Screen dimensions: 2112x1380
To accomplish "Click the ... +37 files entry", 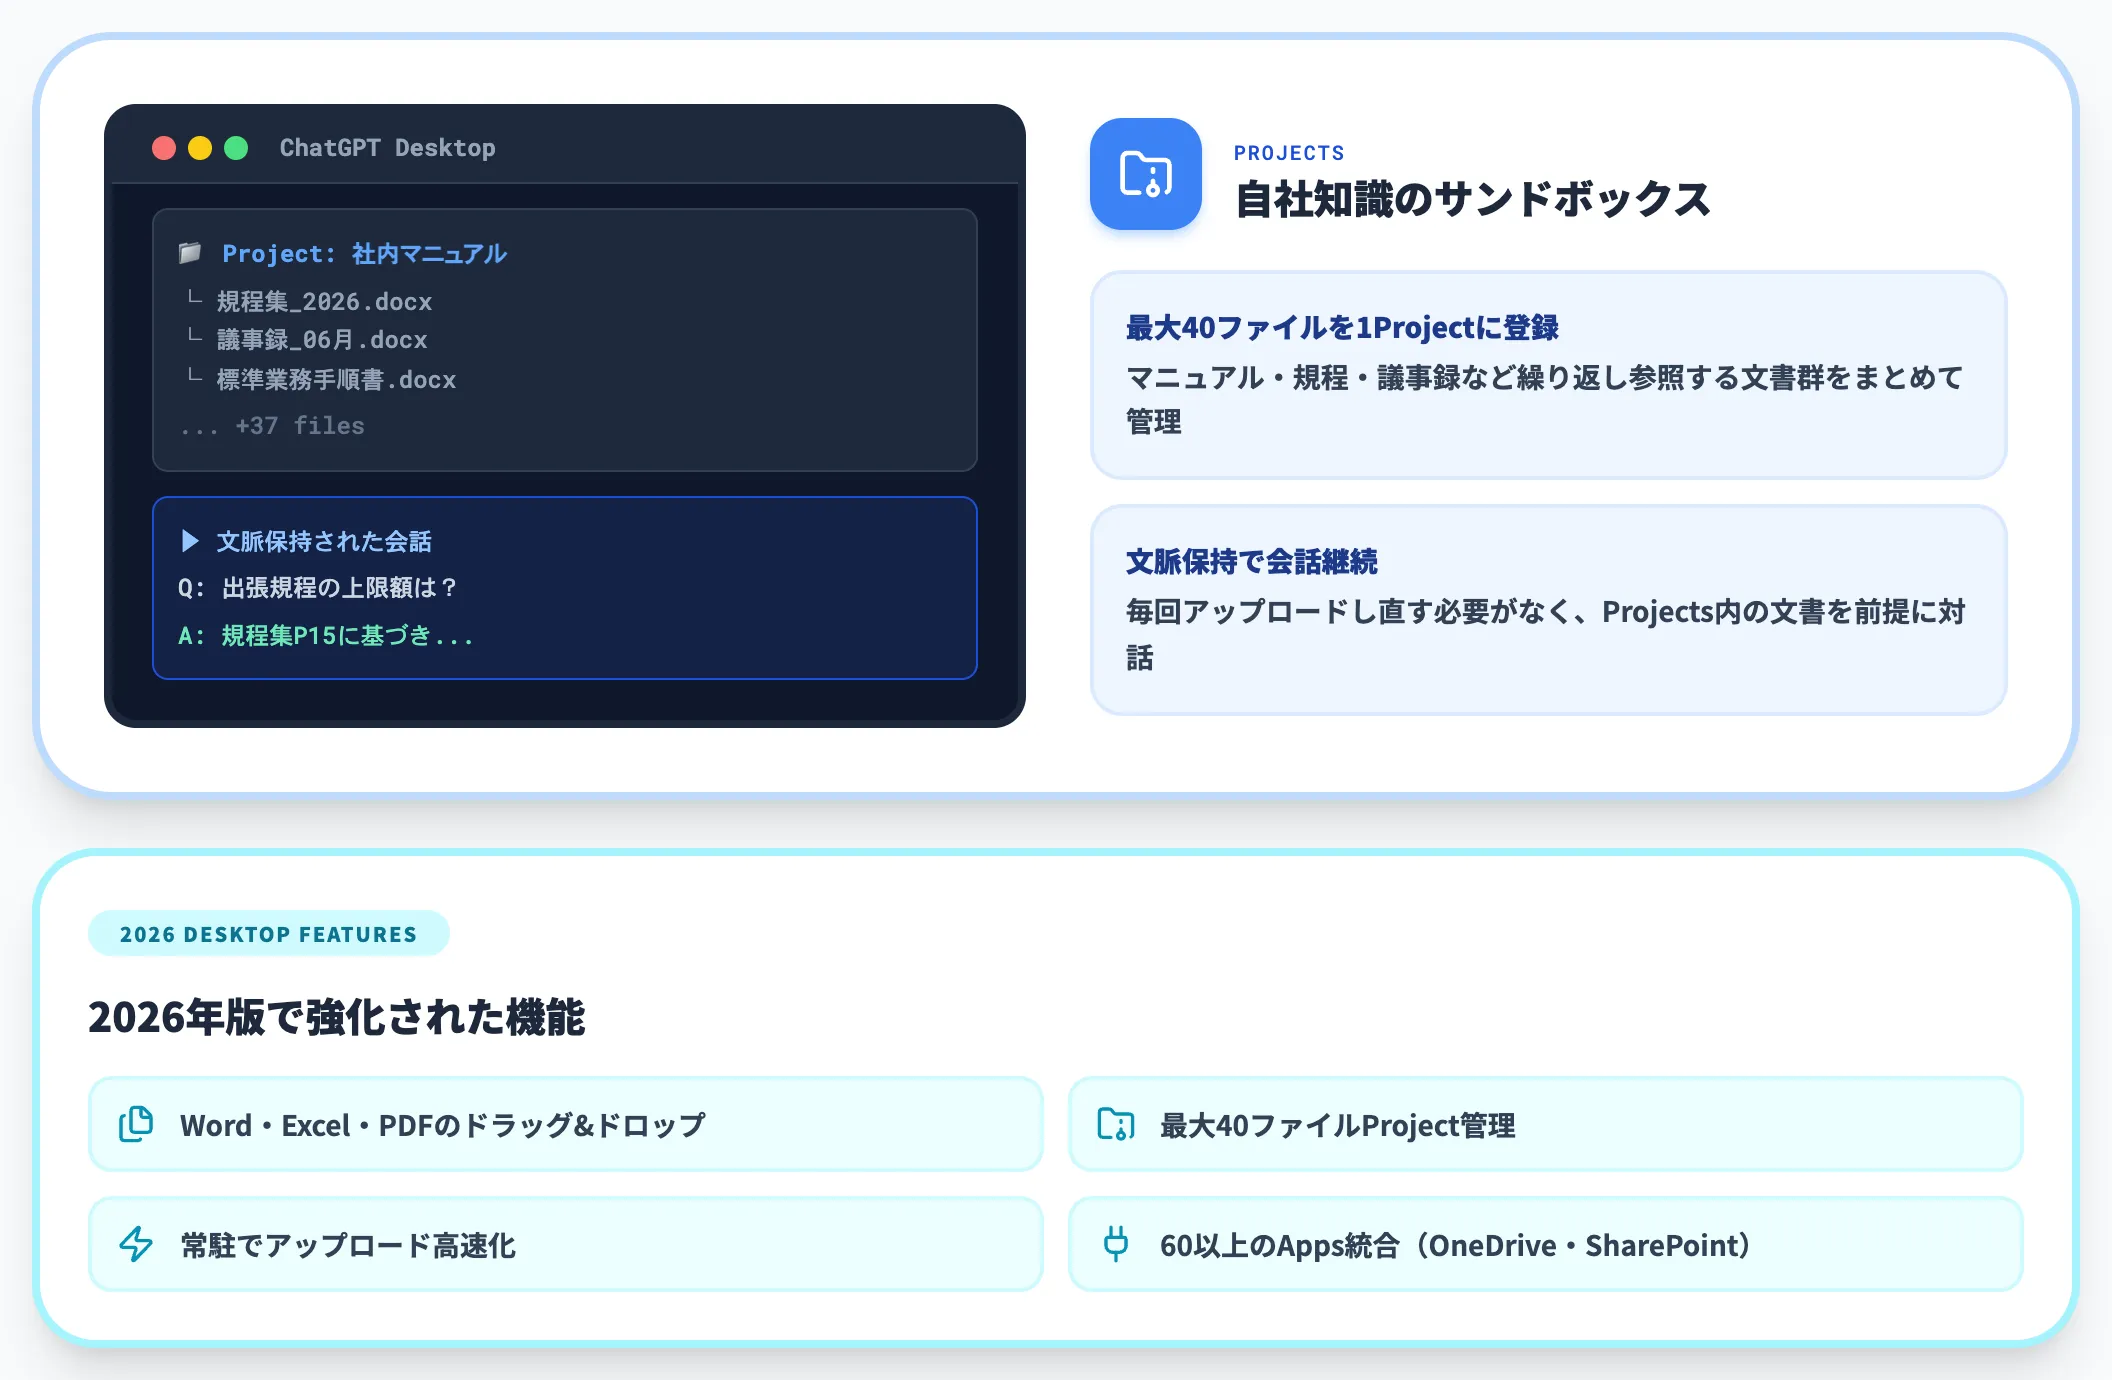I will pos(272,426).
